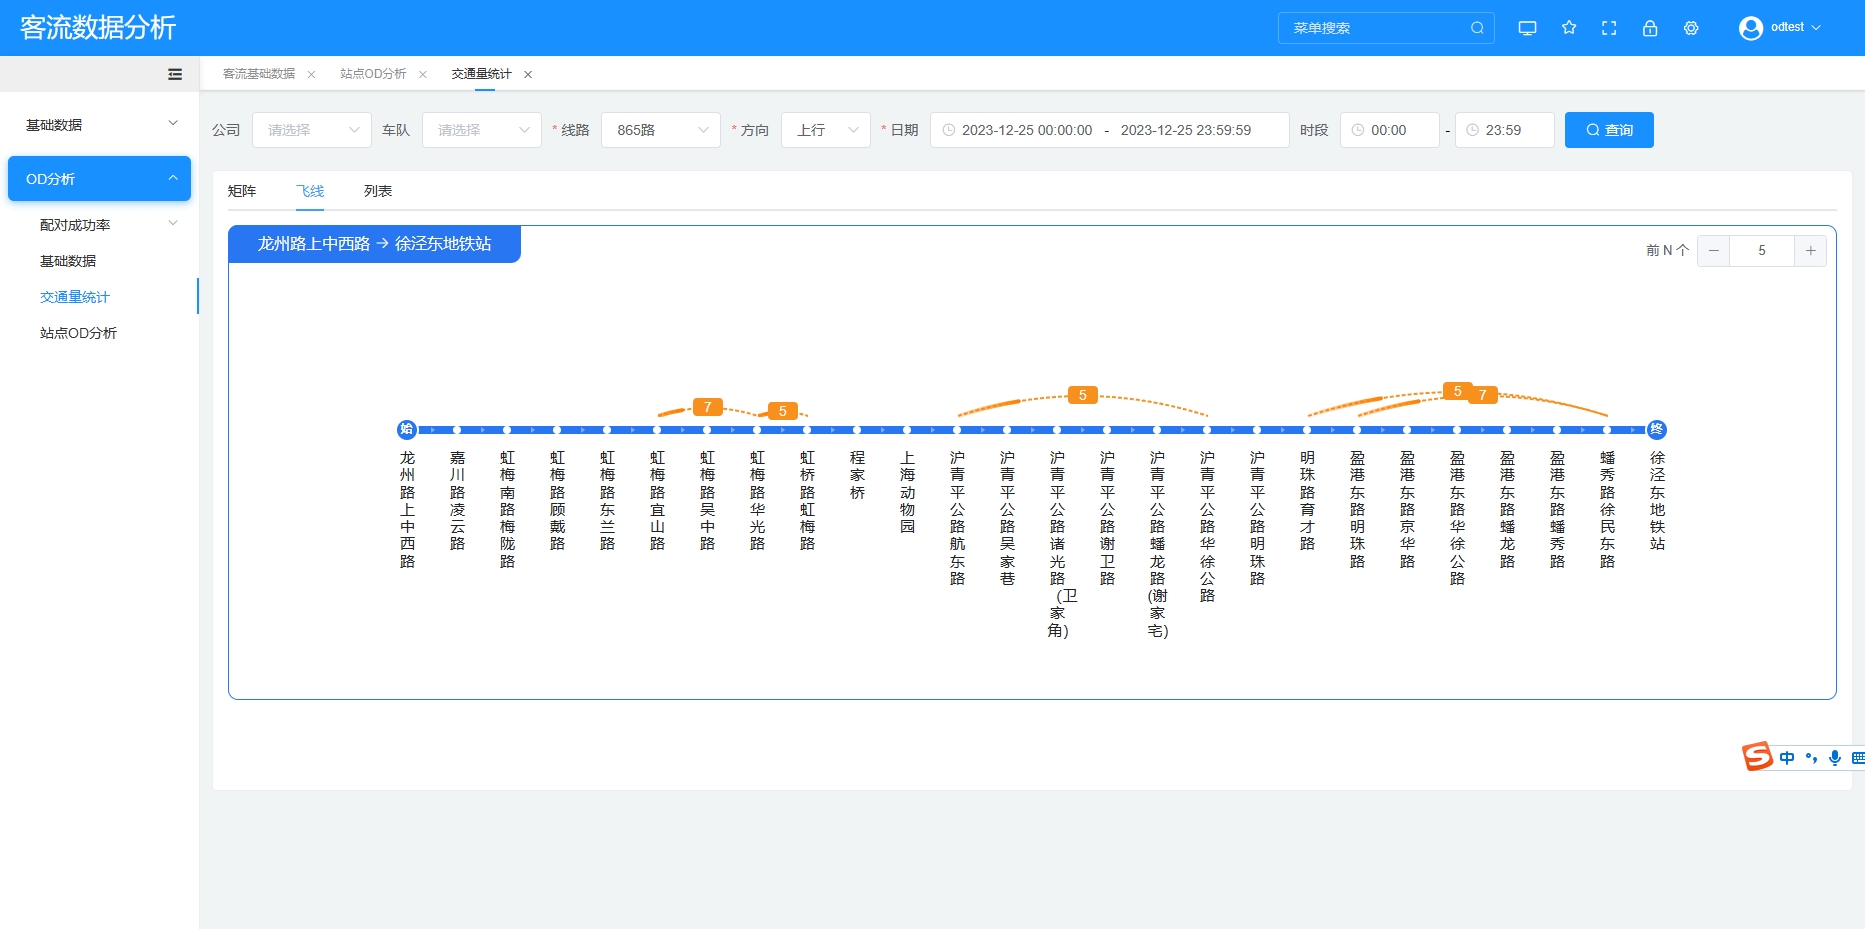This screenshot has width=1865, height=929.
Task: Switch to the 列表 view tab
Action: click(378, 191)
